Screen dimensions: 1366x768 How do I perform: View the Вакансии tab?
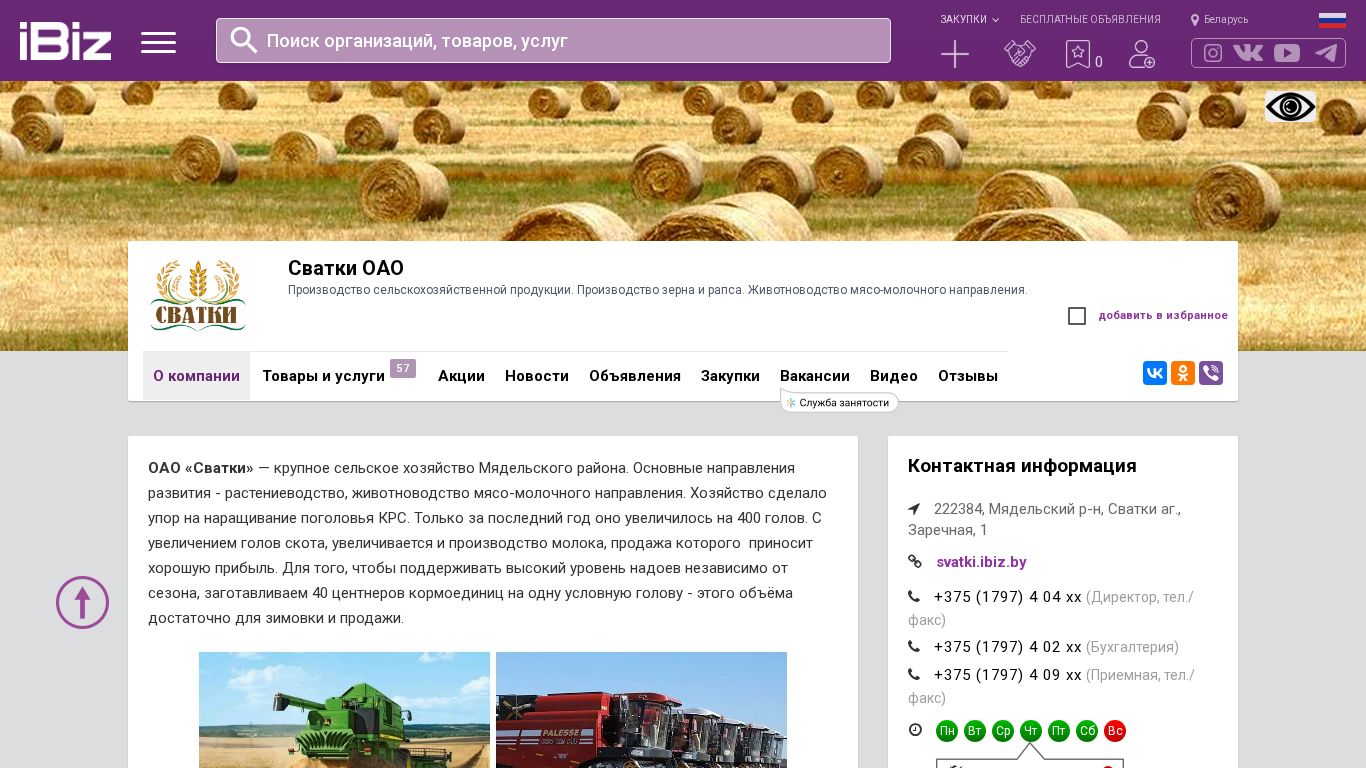tap(815, 376)
